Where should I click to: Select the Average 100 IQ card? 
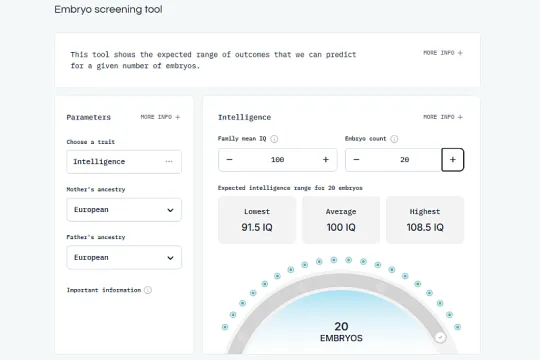coord(341,220)
